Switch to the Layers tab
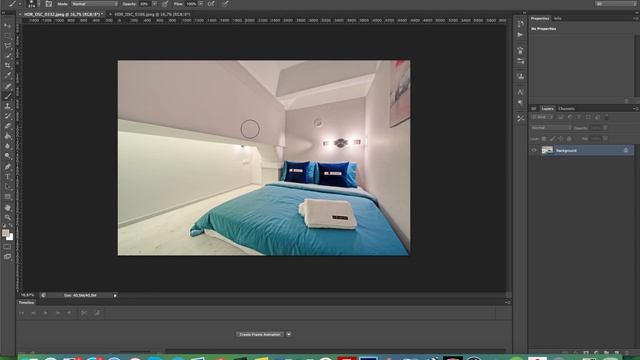Screen dimensions: 640x360 point(547,109)
